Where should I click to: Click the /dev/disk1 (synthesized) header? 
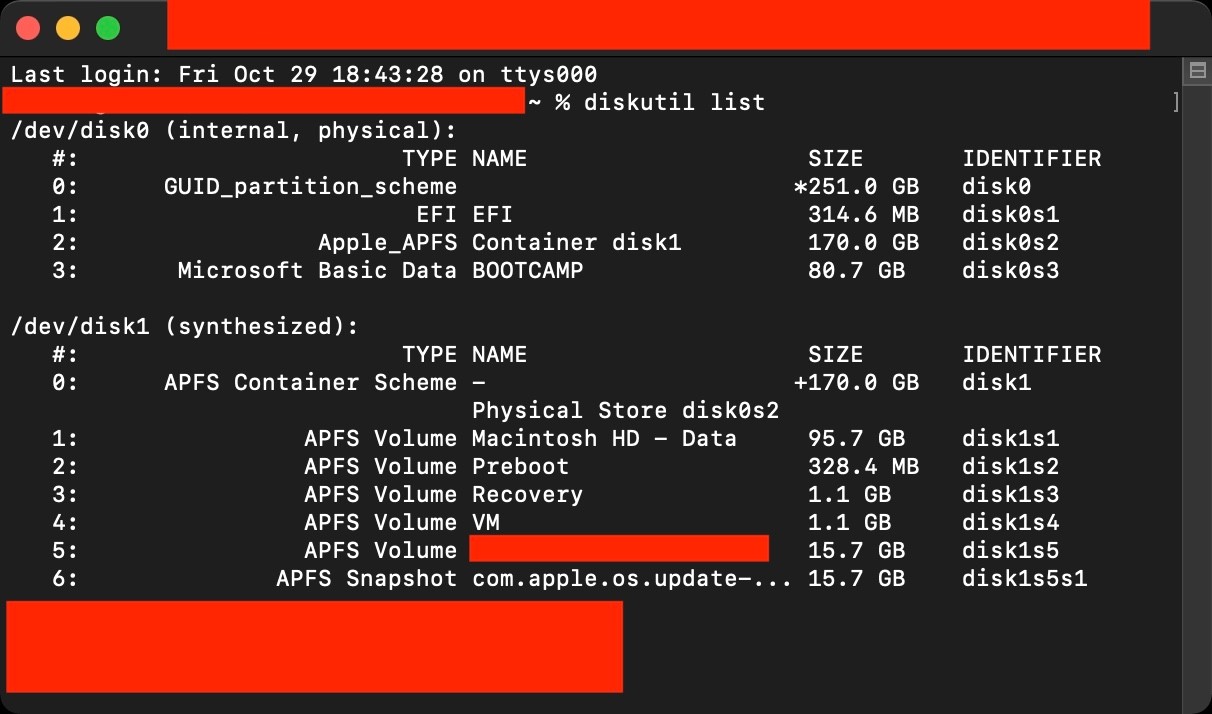(184, 326)
